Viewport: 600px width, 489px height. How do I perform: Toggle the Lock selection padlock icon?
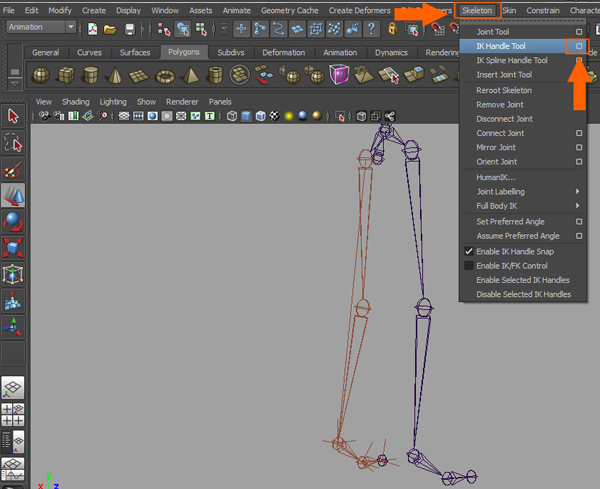coord(392,29)
